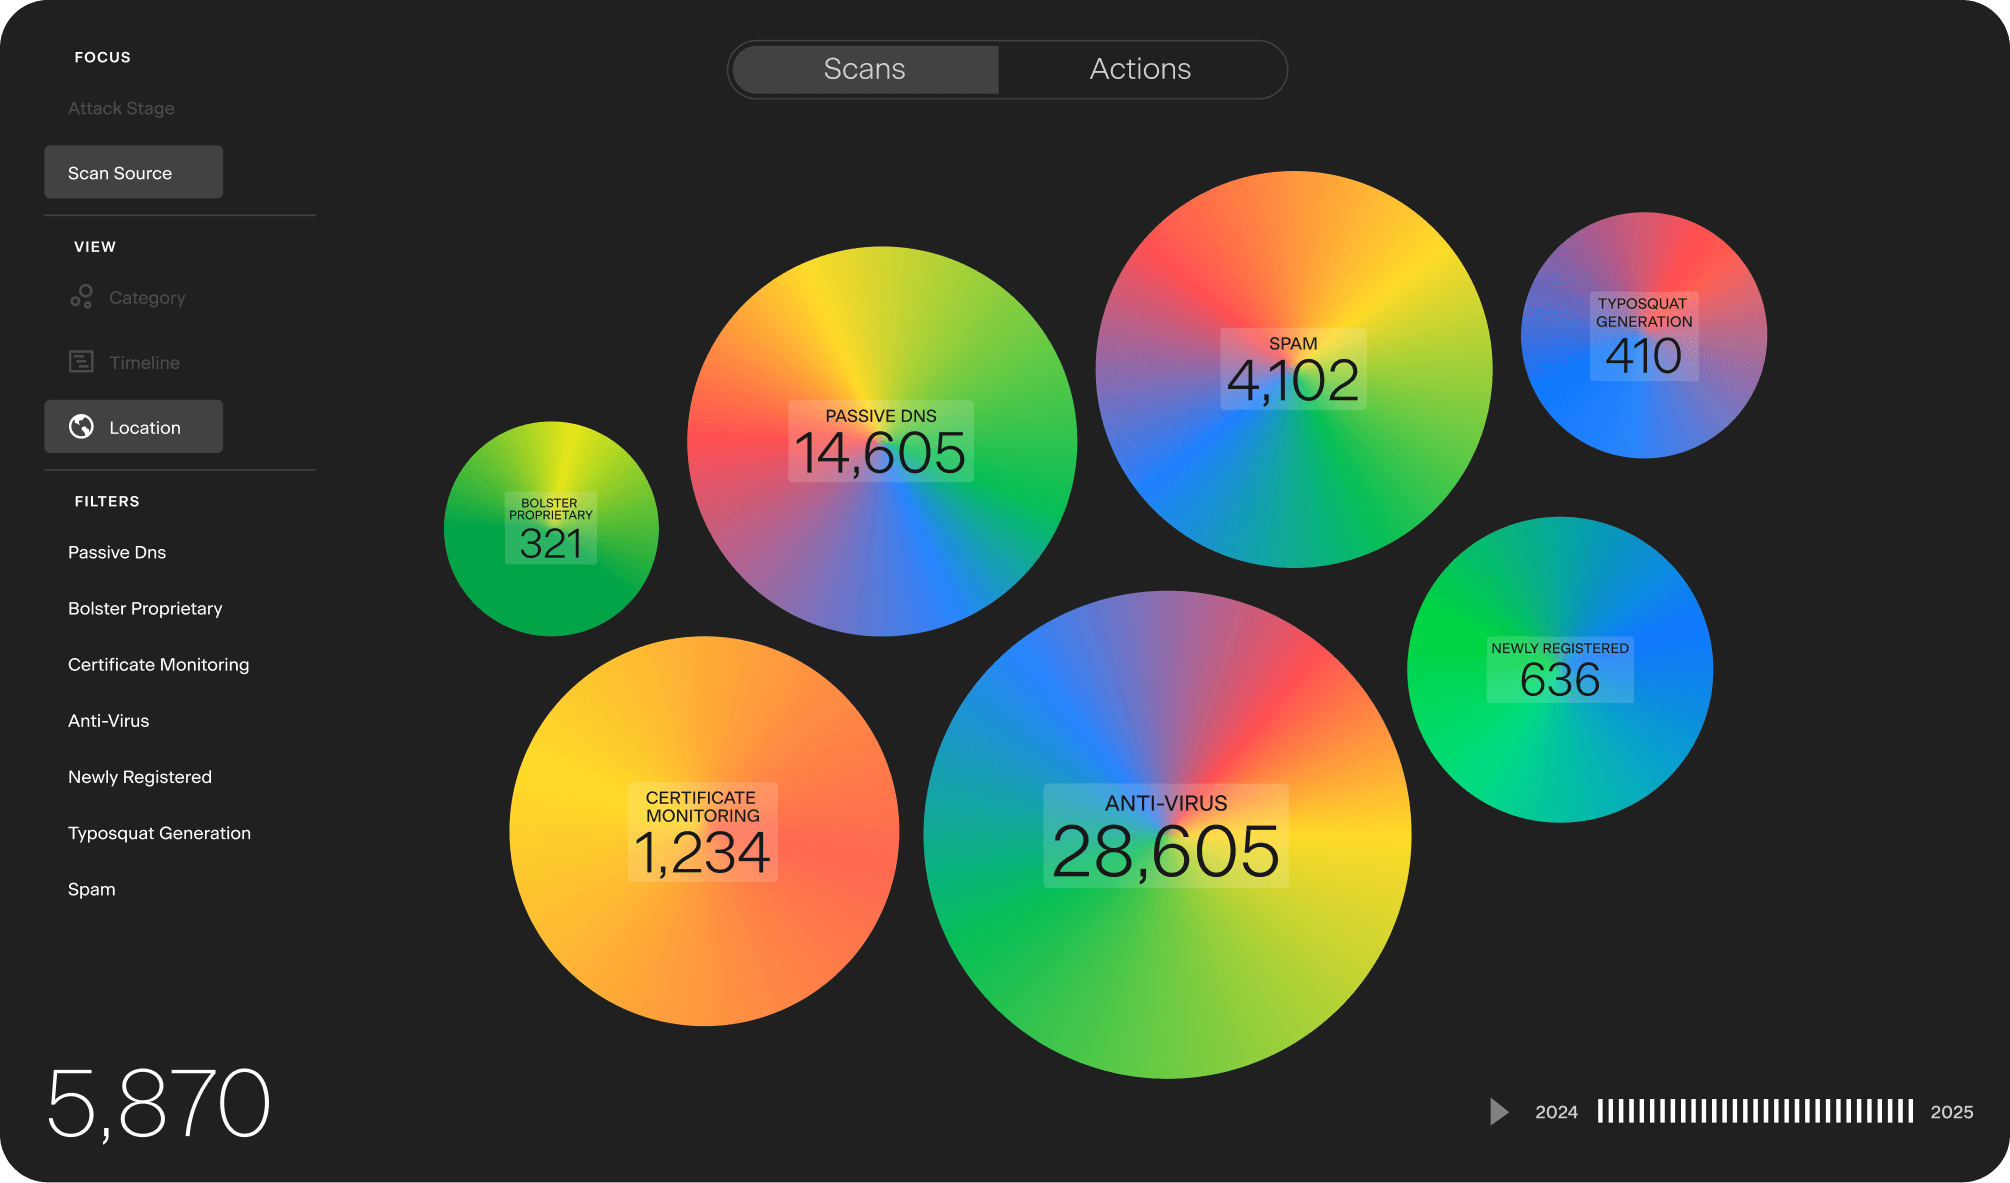Toggle the Bolster Proprietary filter
Image resolution: width=2010 pixels, height=1183 pixels.
click(145, 608)
